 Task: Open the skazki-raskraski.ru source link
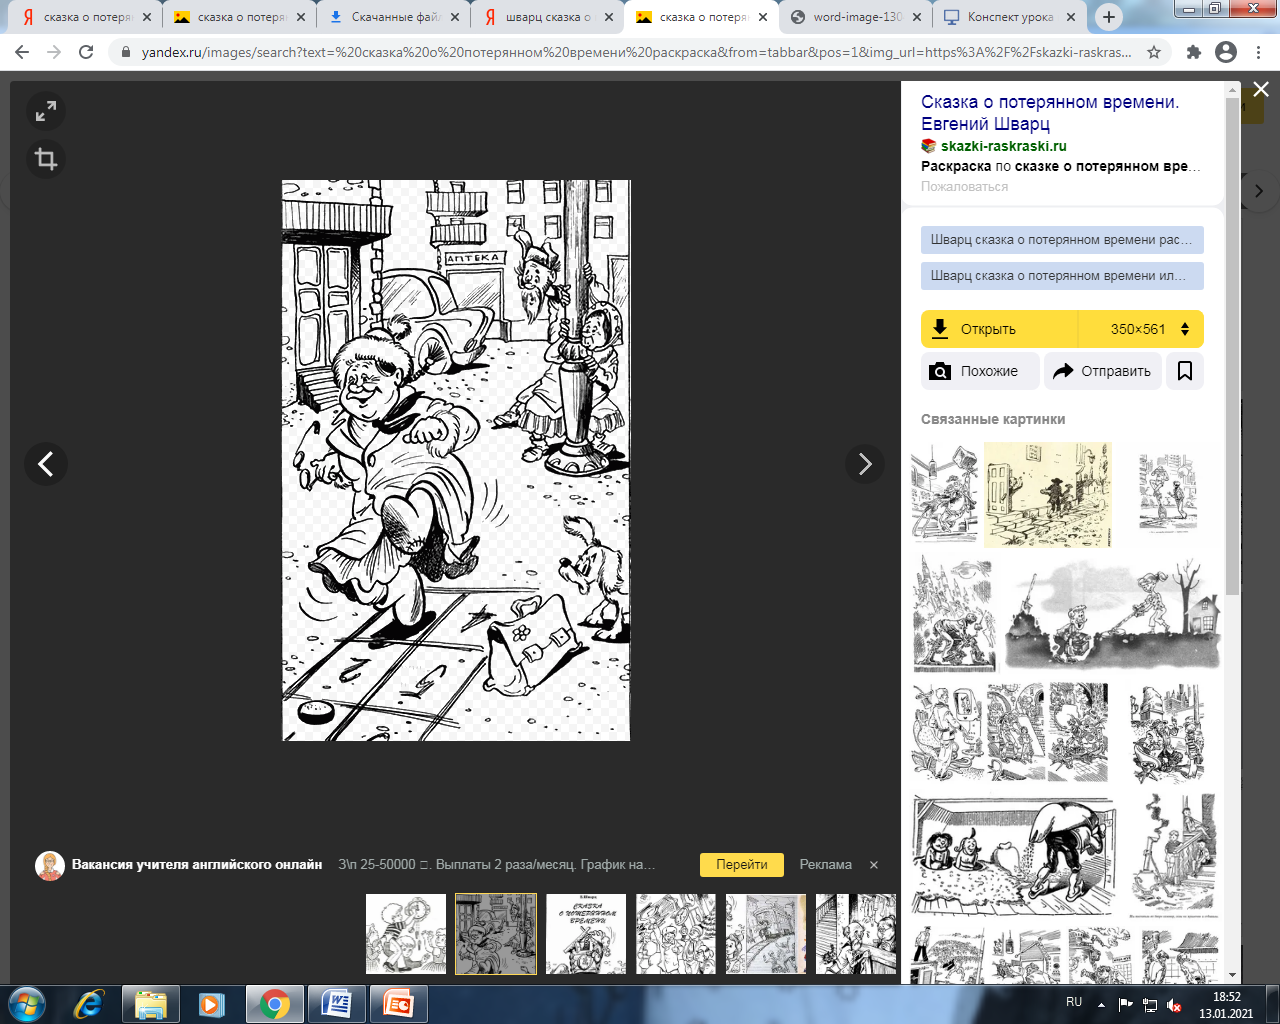[x=1003, y=146]
